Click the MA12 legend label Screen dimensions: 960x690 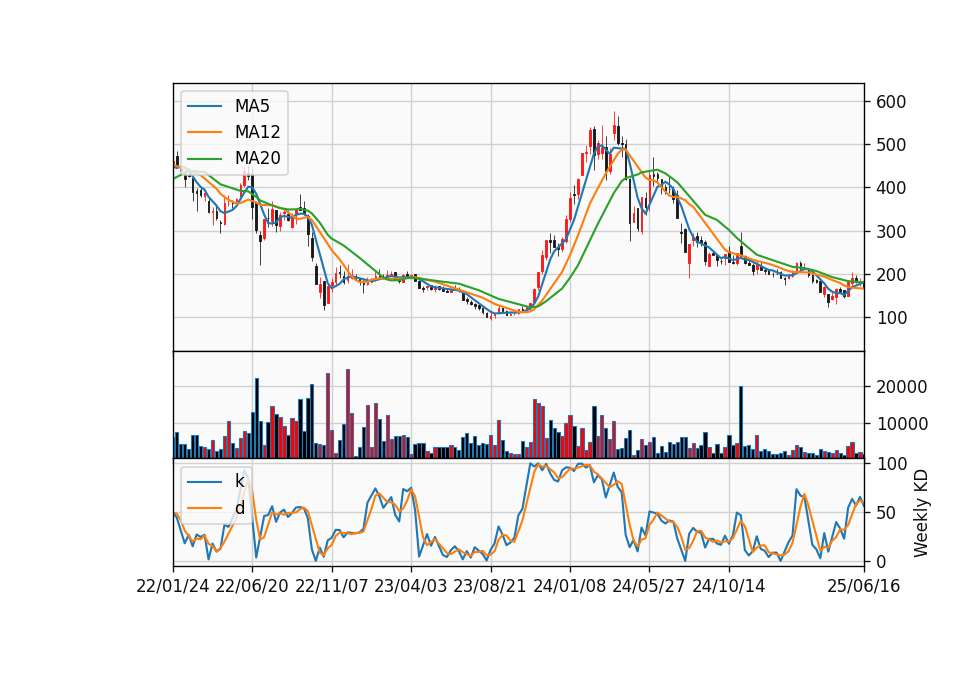coord(257,132)
